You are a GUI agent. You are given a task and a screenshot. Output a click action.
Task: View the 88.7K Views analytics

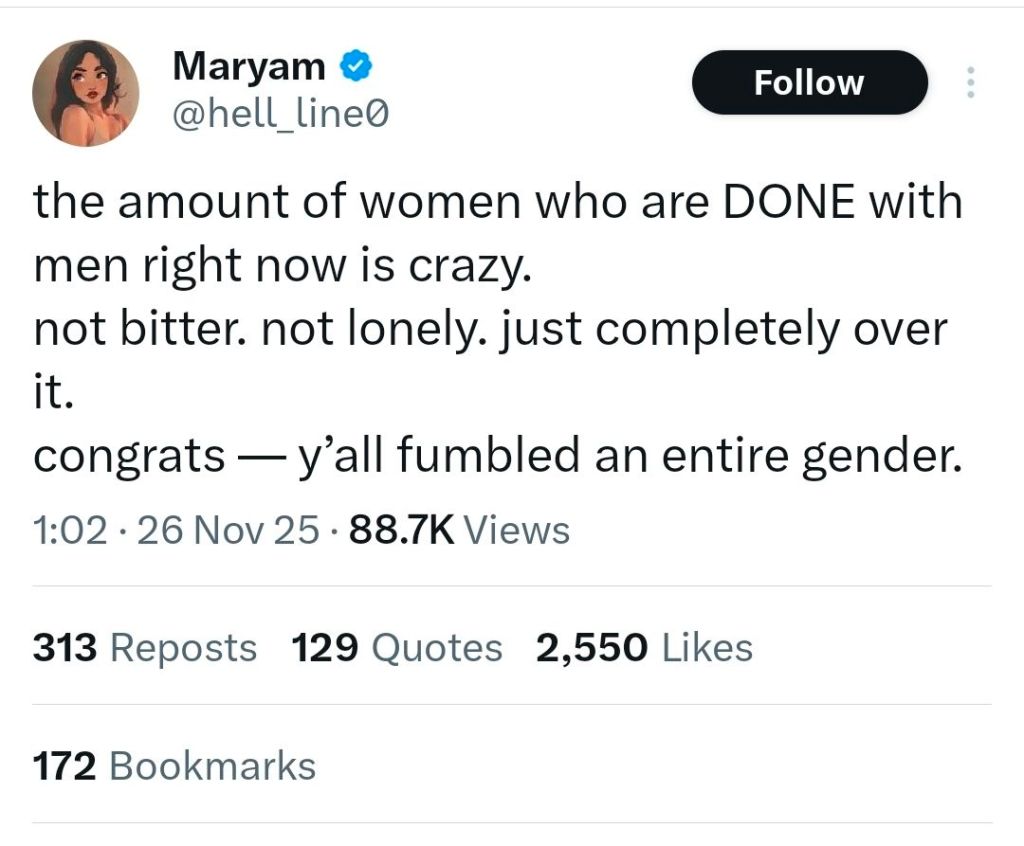[459, 530]
